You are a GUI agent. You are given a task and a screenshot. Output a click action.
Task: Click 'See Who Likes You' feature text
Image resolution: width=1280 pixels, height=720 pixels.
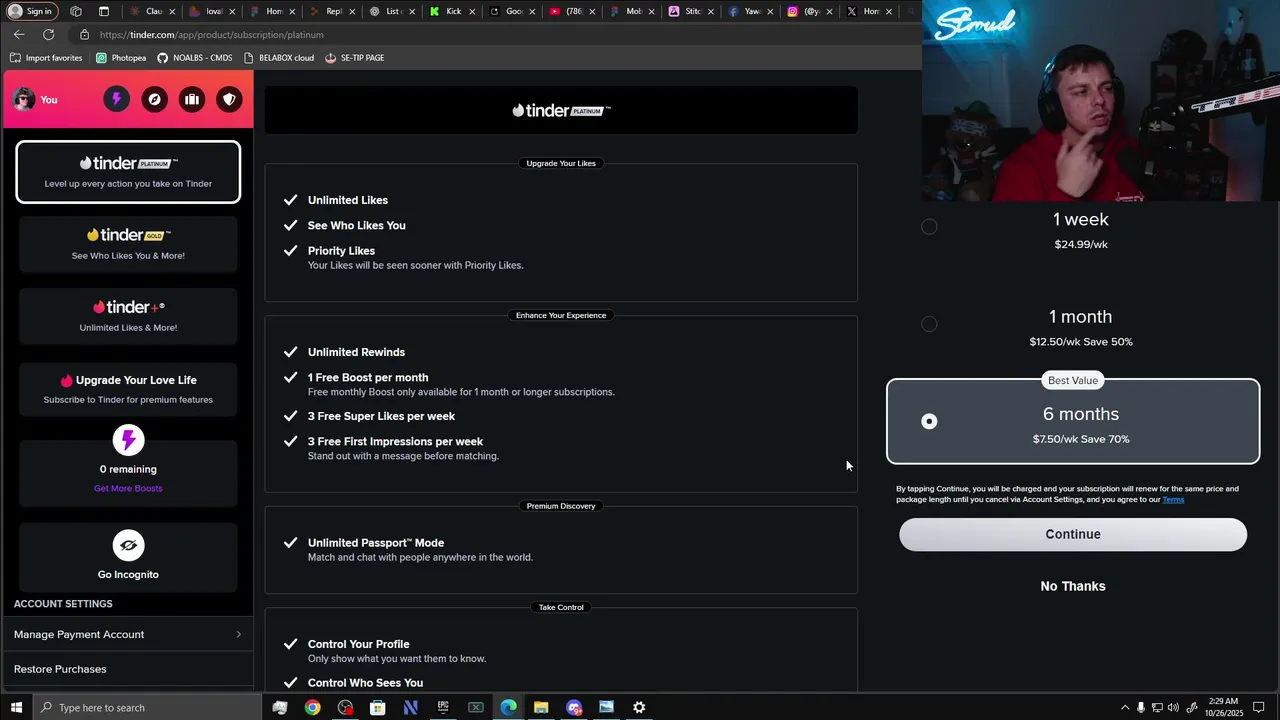pyautogui.click(x=357, y=225)
